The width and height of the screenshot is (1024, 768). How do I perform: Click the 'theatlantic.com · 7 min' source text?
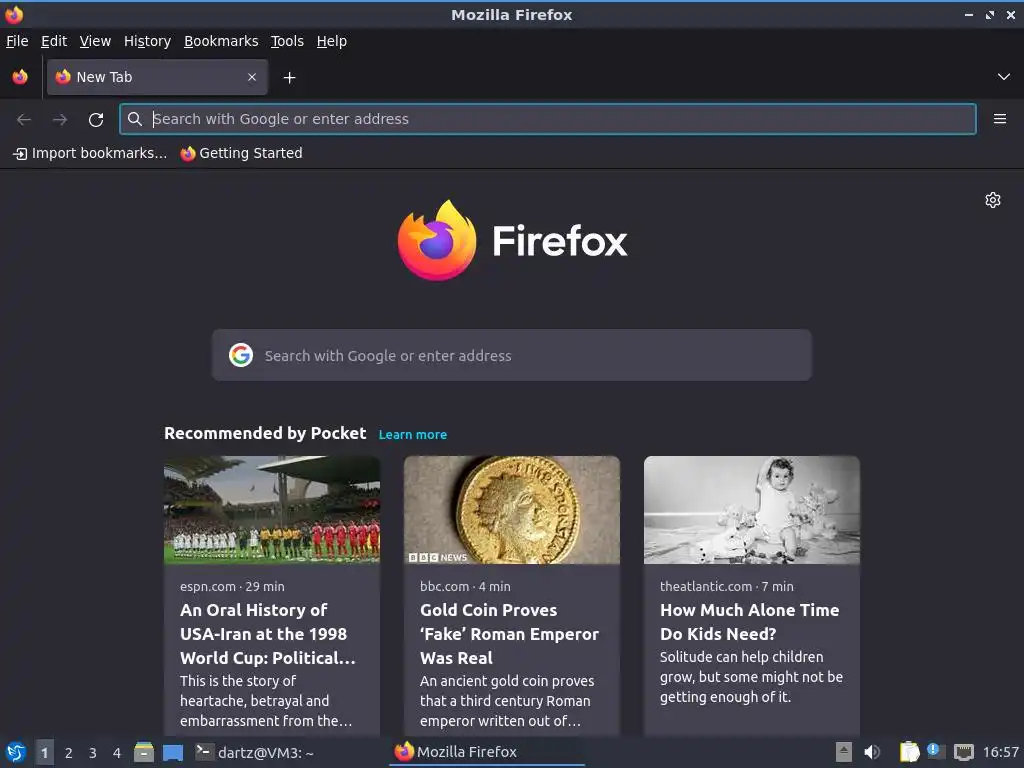coord(726,586)
